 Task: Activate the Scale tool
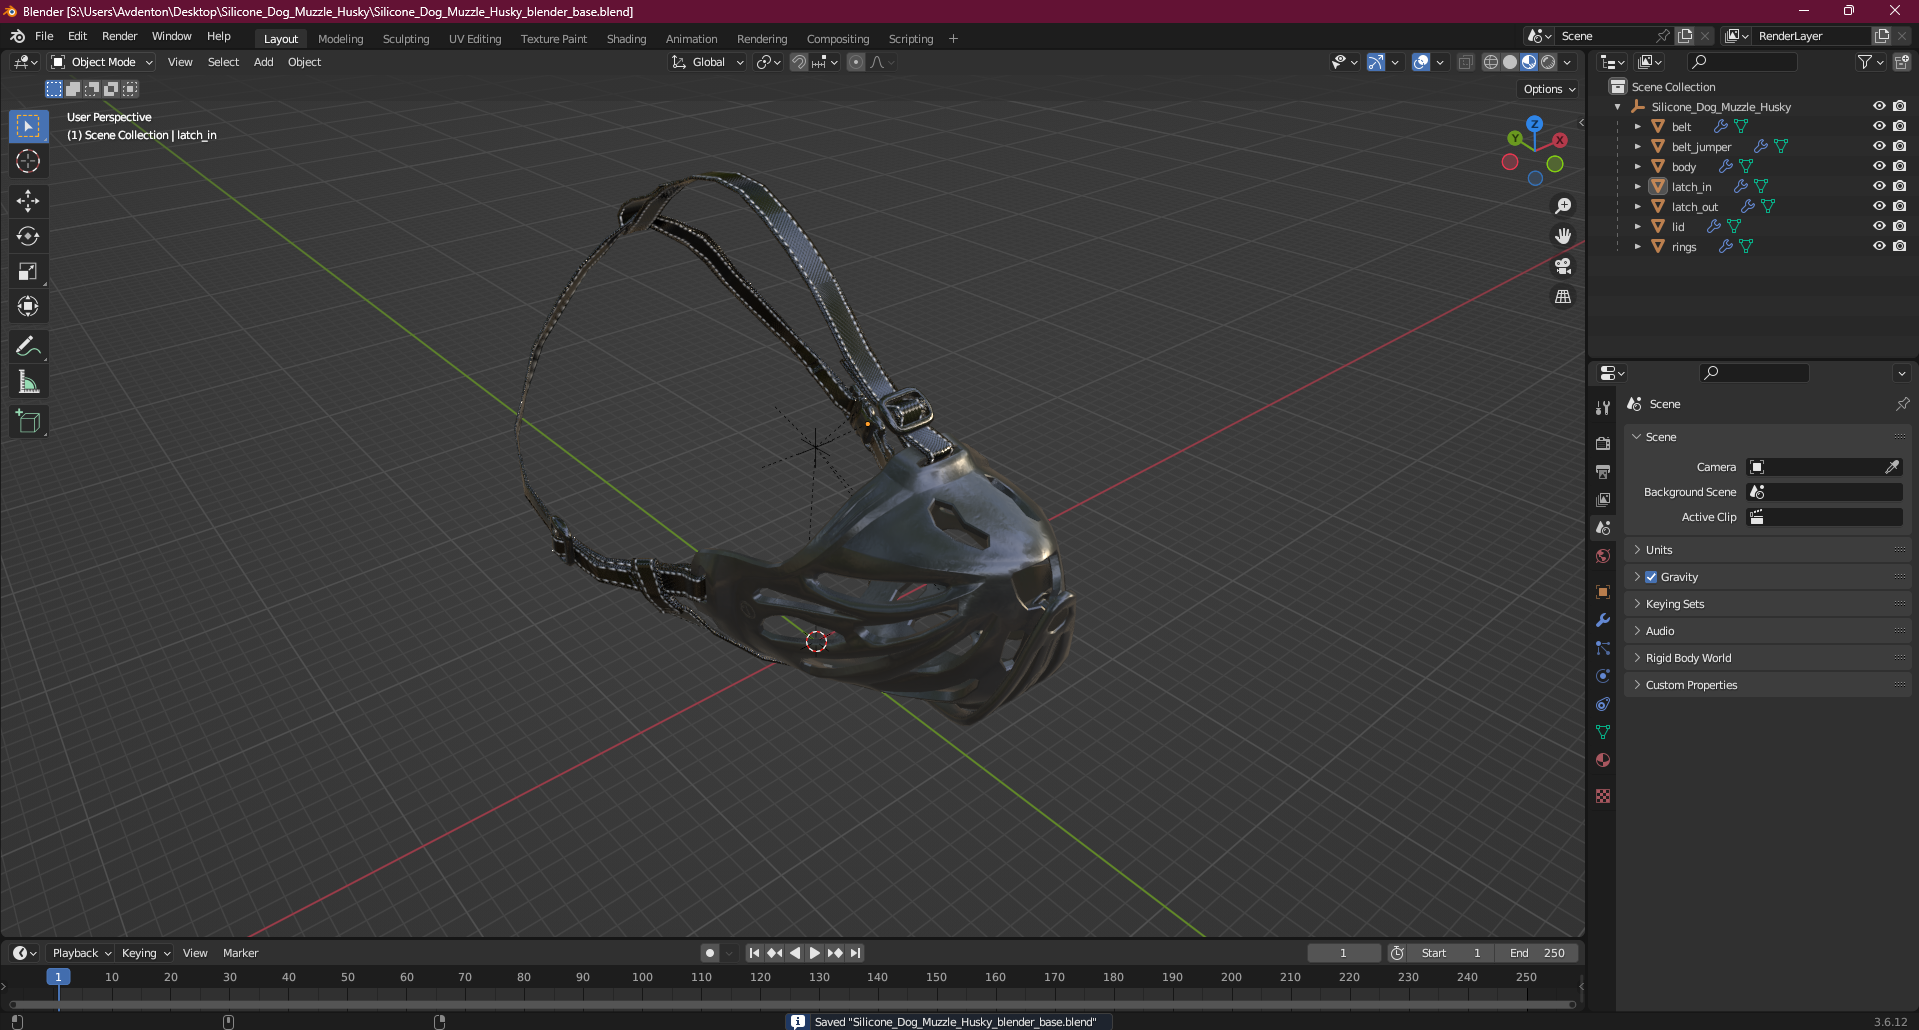point(28,271)
